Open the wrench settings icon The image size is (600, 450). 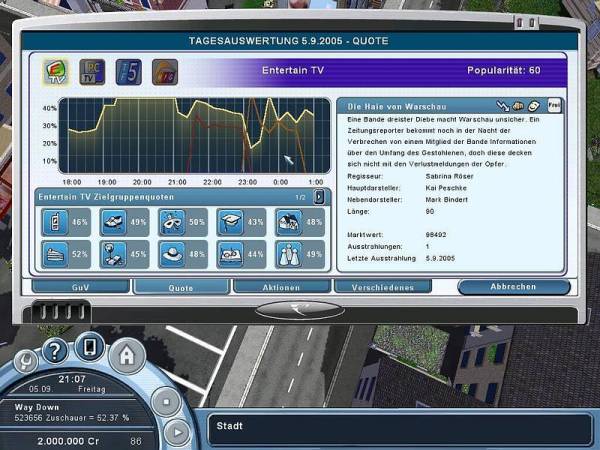tap(27, 359)
